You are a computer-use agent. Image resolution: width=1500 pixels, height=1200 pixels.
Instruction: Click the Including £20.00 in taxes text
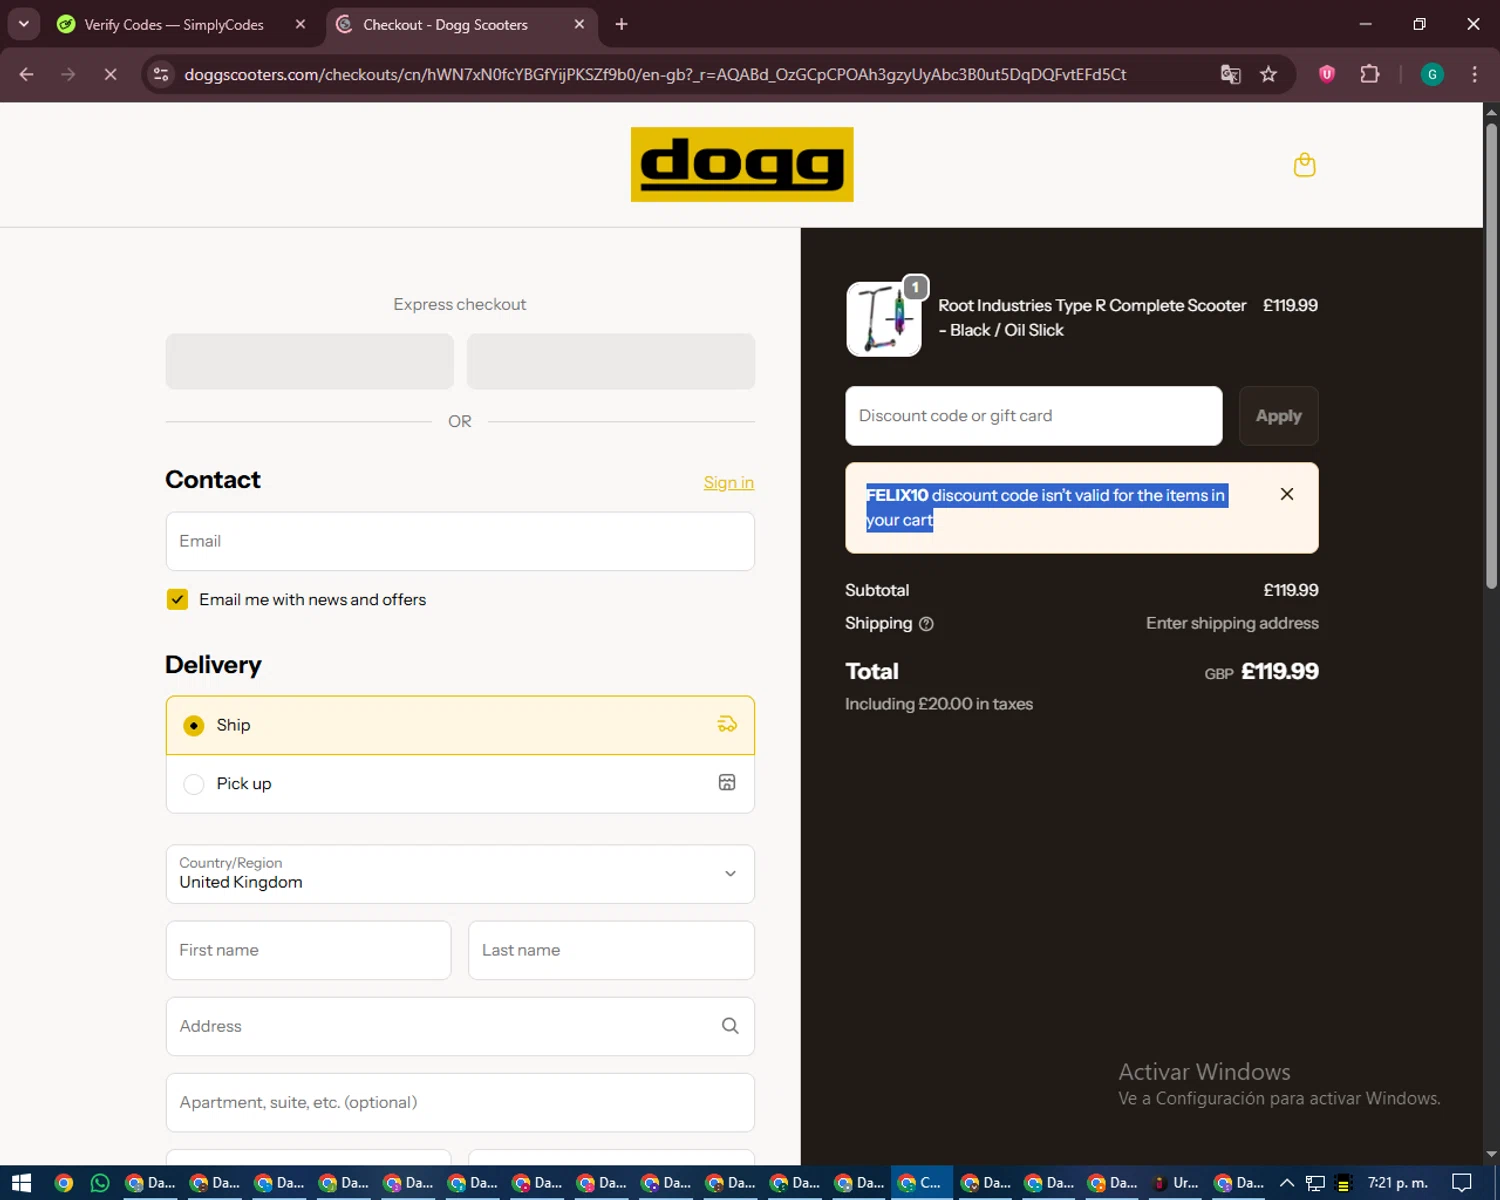938,704
